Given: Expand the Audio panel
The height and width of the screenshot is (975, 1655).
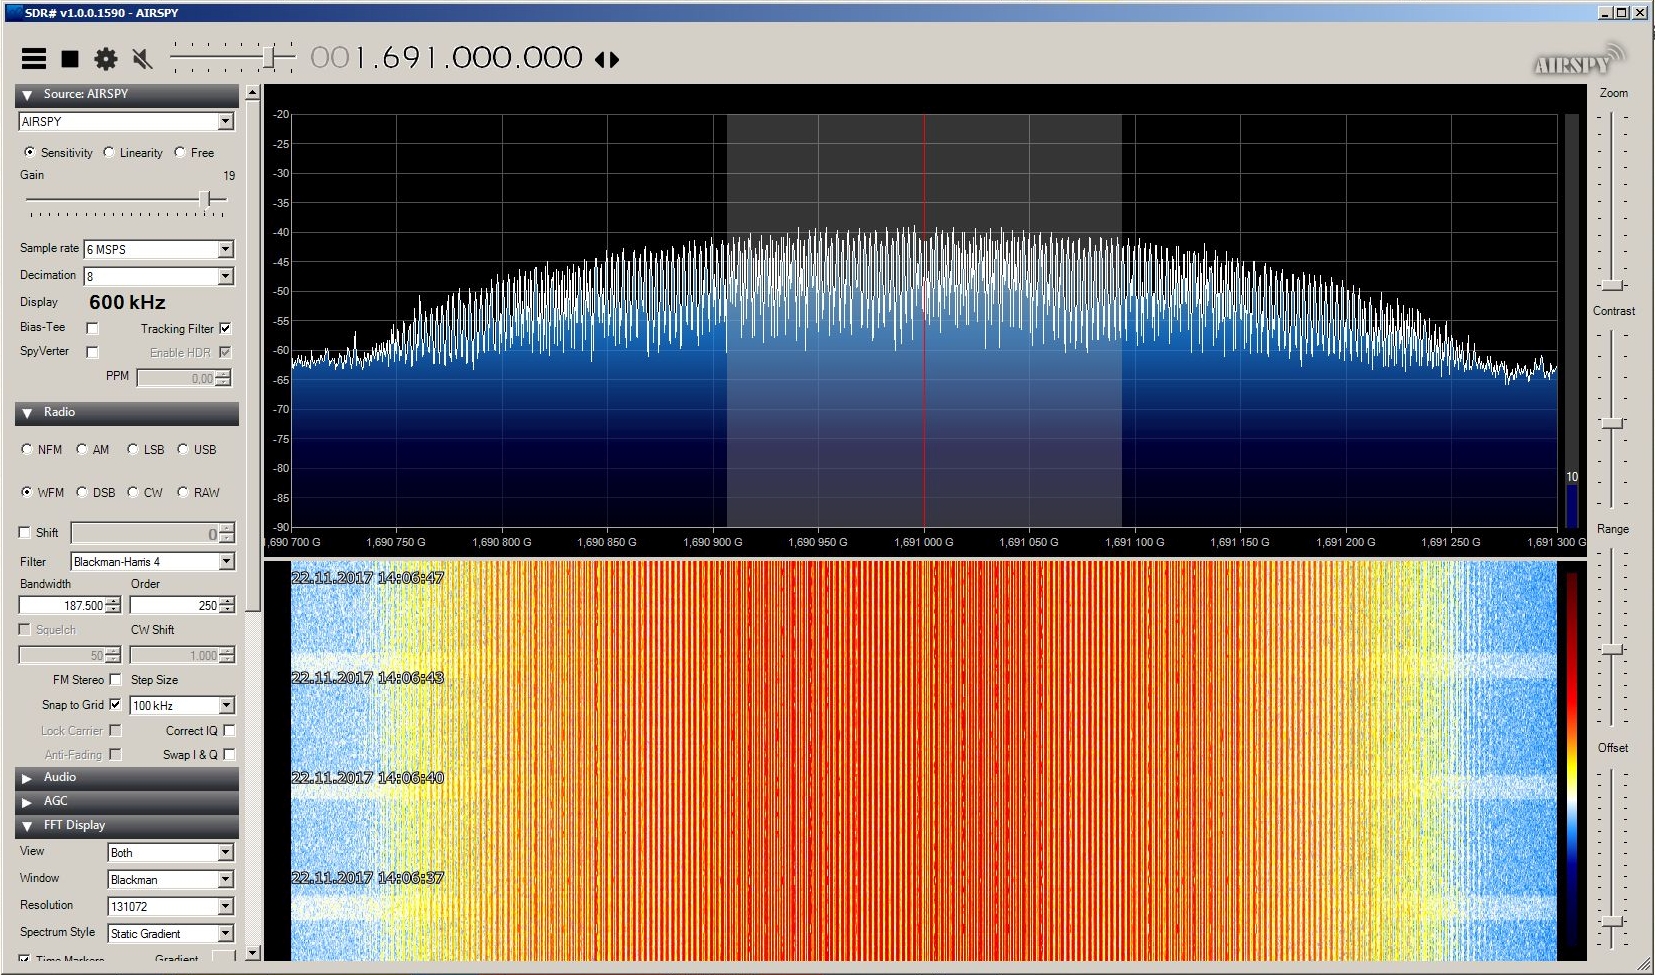Looking at the screenshot, I should click(127, 777).
